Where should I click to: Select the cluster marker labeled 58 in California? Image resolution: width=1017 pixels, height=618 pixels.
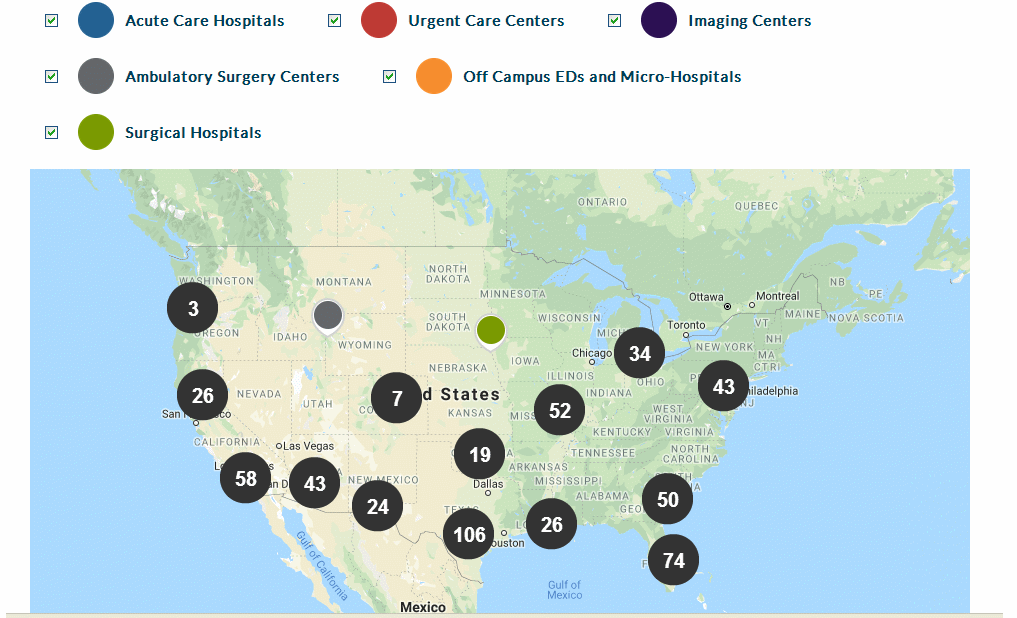click(x=245, y=478)
